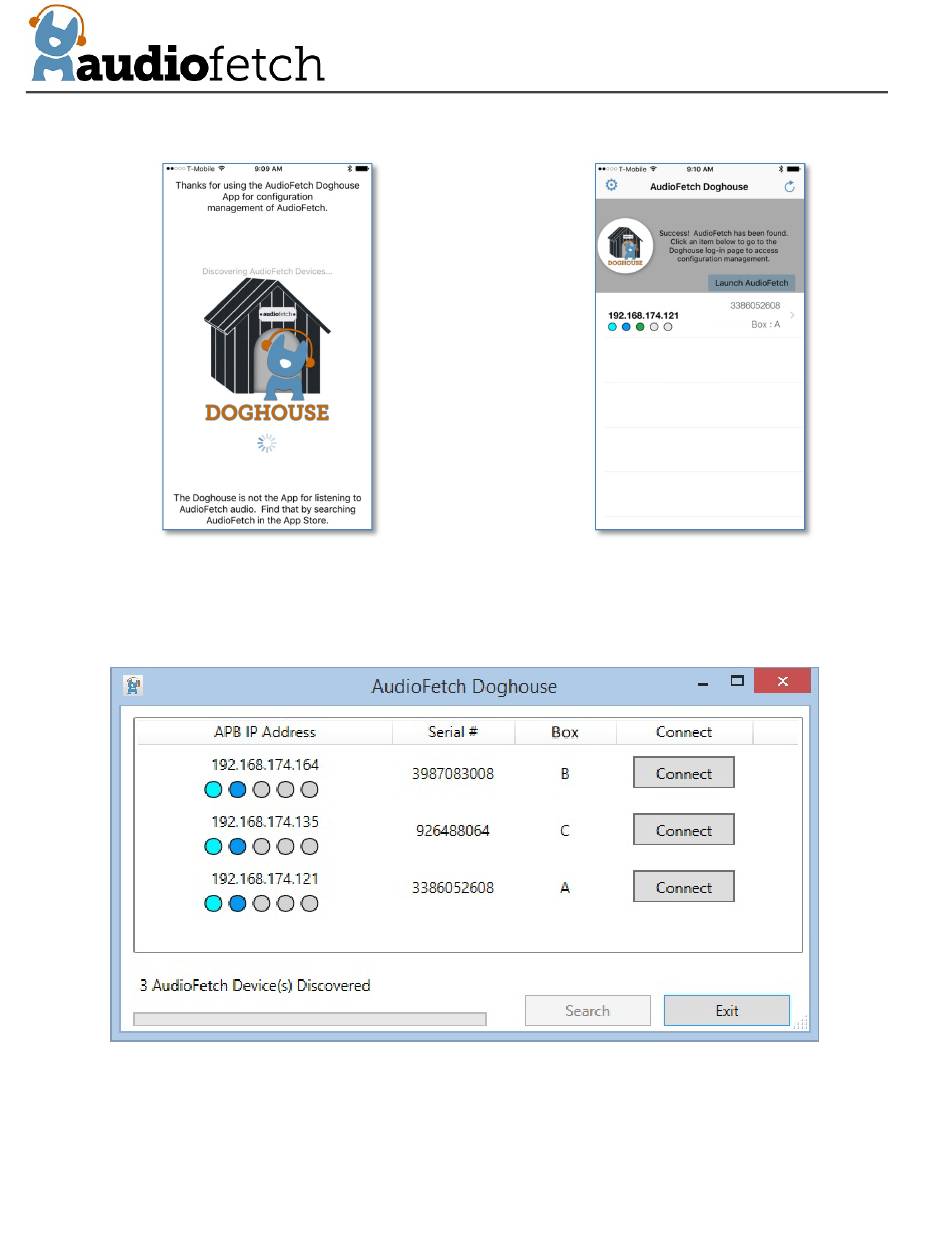This screenshot has width=950, height=1254.
Task: Click '3 AudioFetch Device(s) Discovered' status text
Action: click(255, 985)
